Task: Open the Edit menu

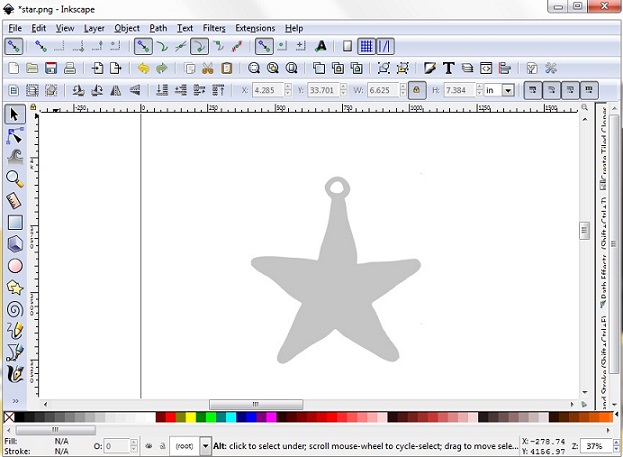Action: 39,28
